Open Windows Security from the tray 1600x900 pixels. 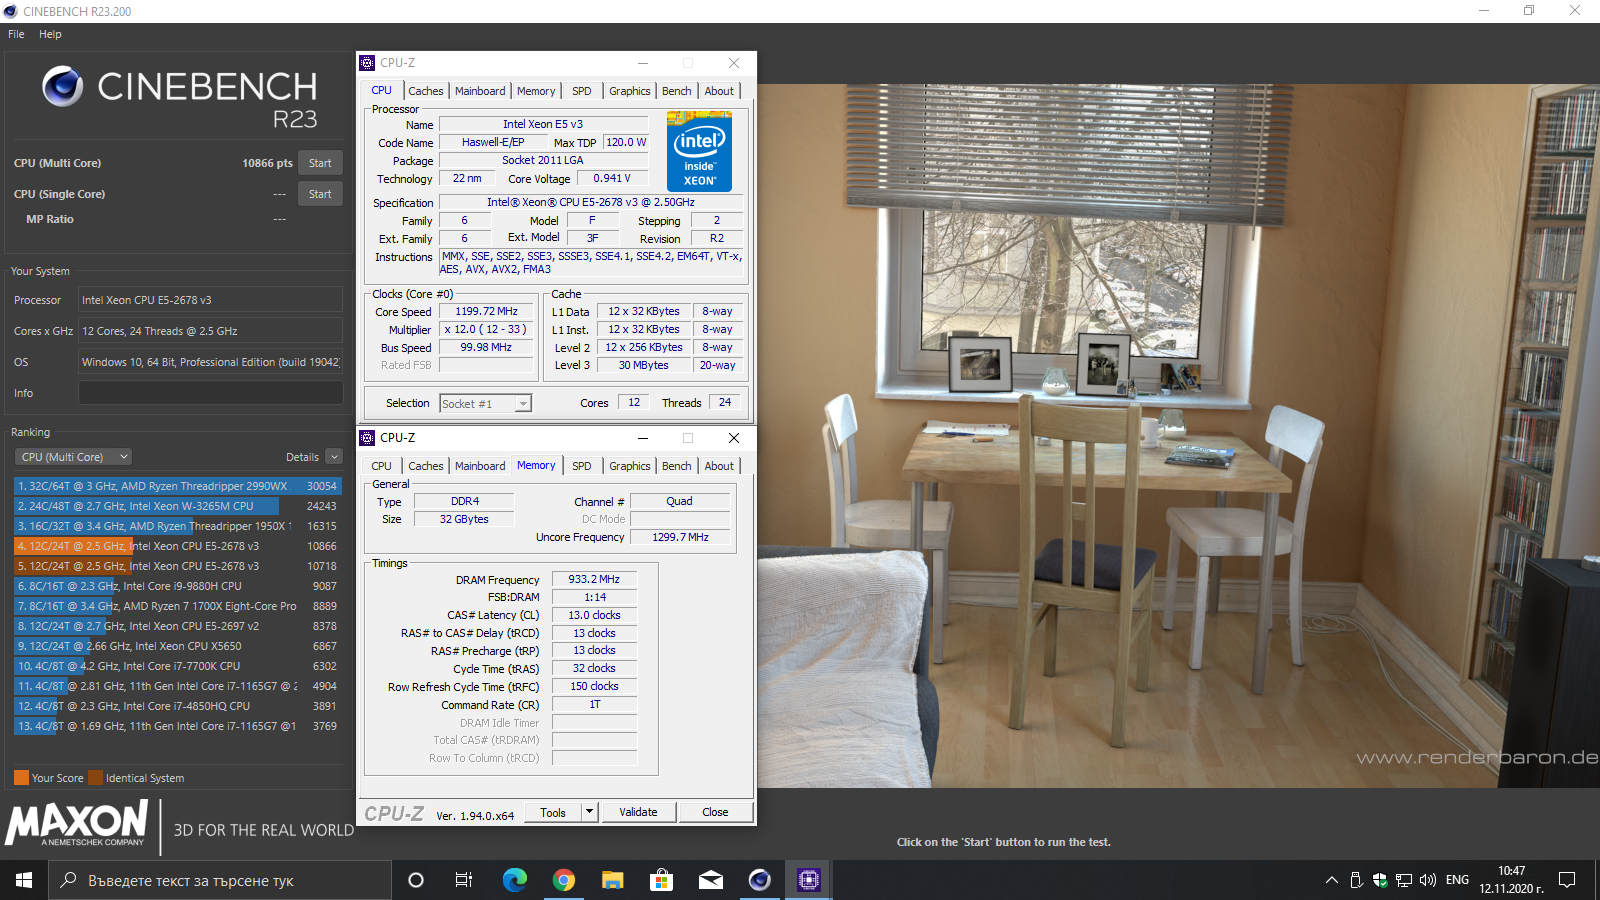(x=1380, y=880)
